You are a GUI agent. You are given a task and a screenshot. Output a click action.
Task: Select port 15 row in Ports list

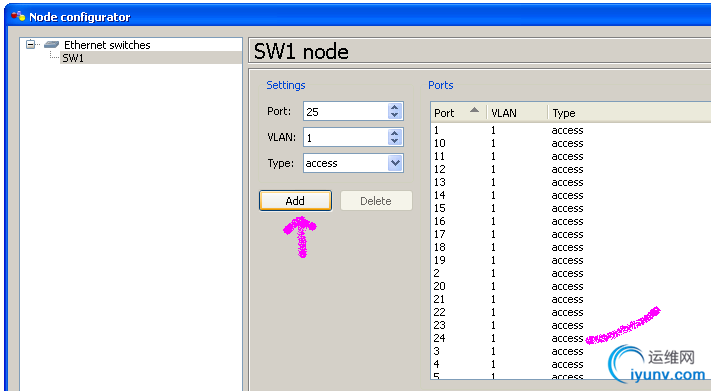pyautogui.click(x=571, y=208)
